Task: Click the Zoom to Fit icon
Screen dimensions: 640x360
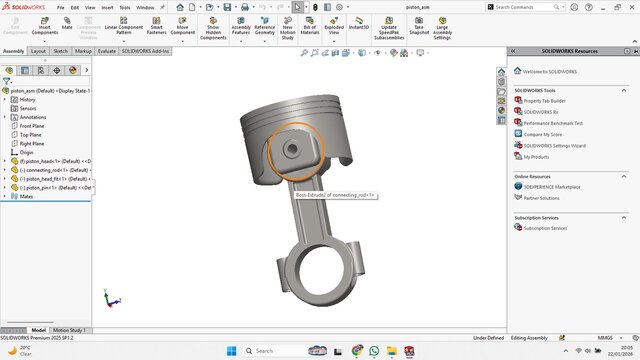Action: (304, 53)
